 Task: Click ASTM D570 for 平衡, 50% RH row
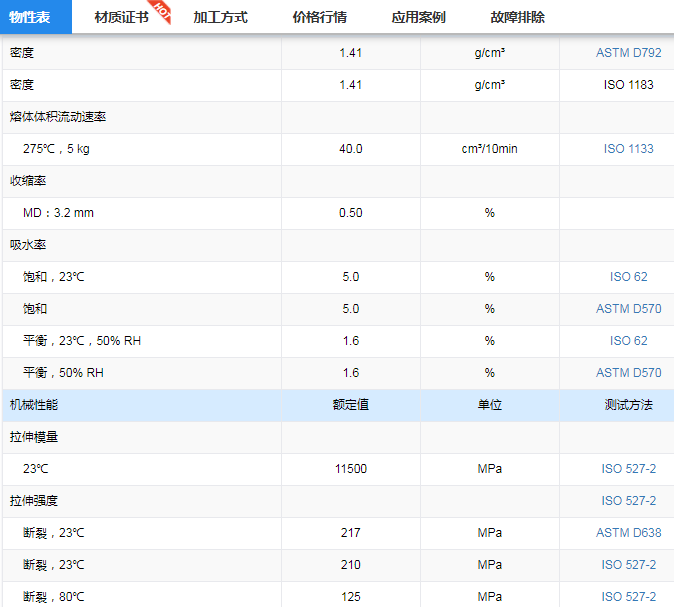[x=628, y=373]
